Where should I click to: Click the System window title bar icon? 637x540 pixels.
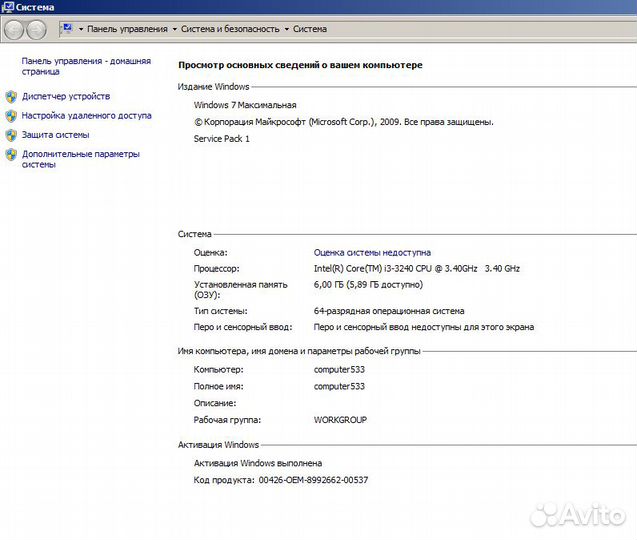pyautogui.click(x=8, y=7)
